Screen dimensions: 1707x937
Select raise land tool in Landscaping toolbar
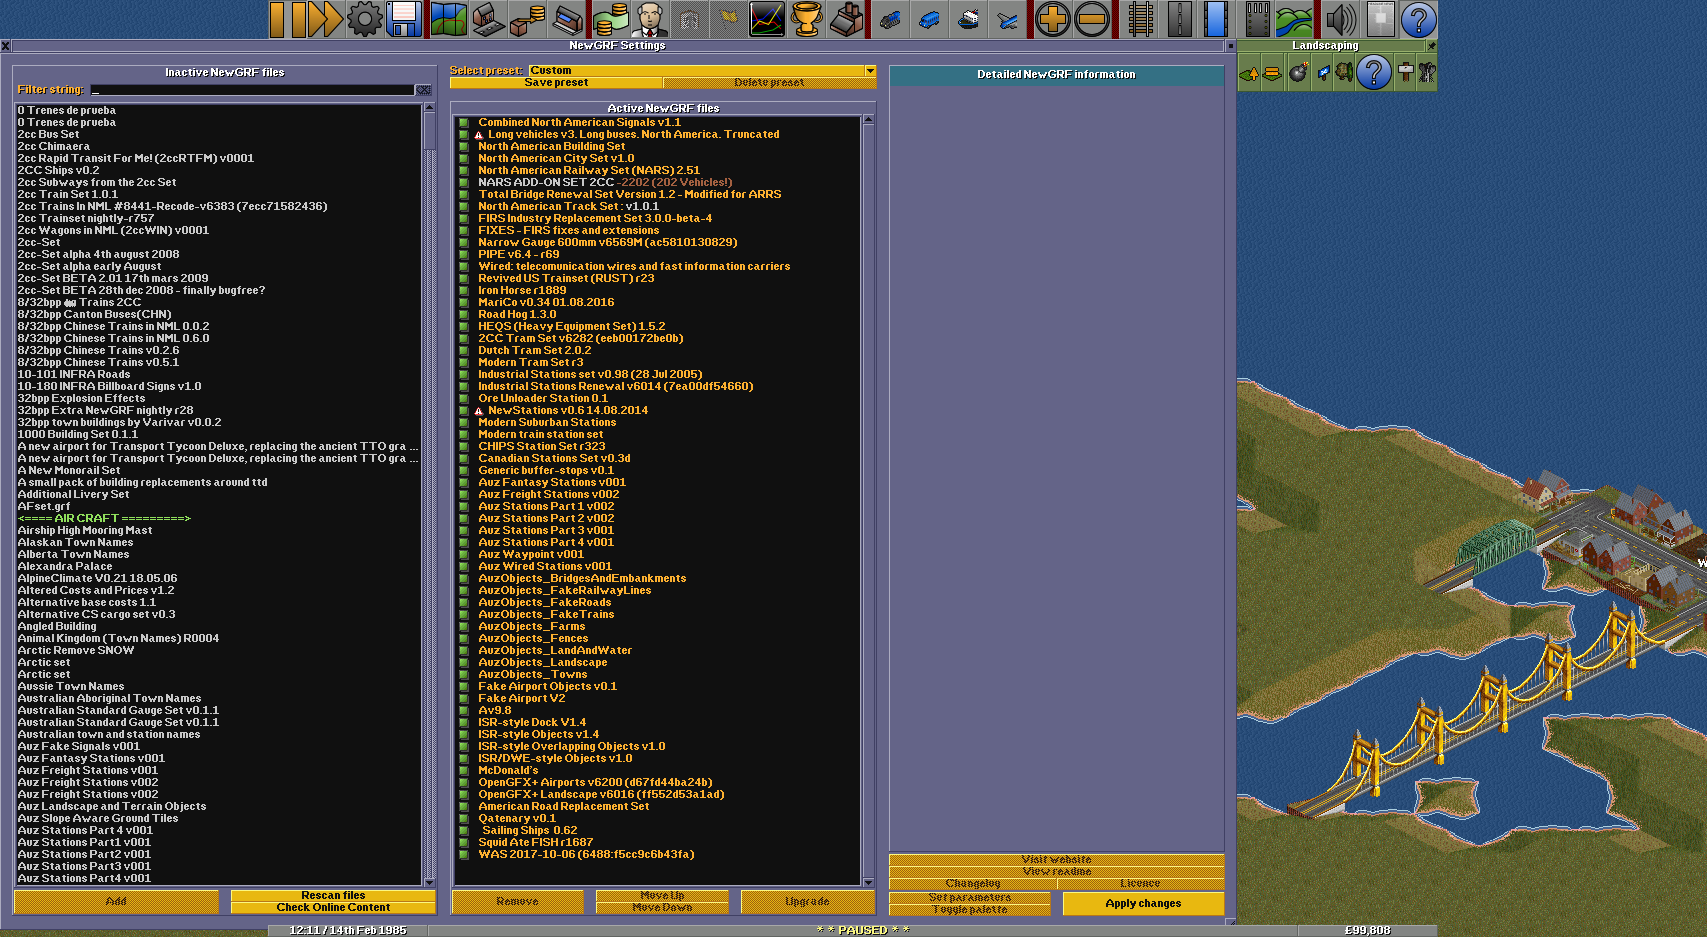pyautogui.click(x=1249, y=72)
